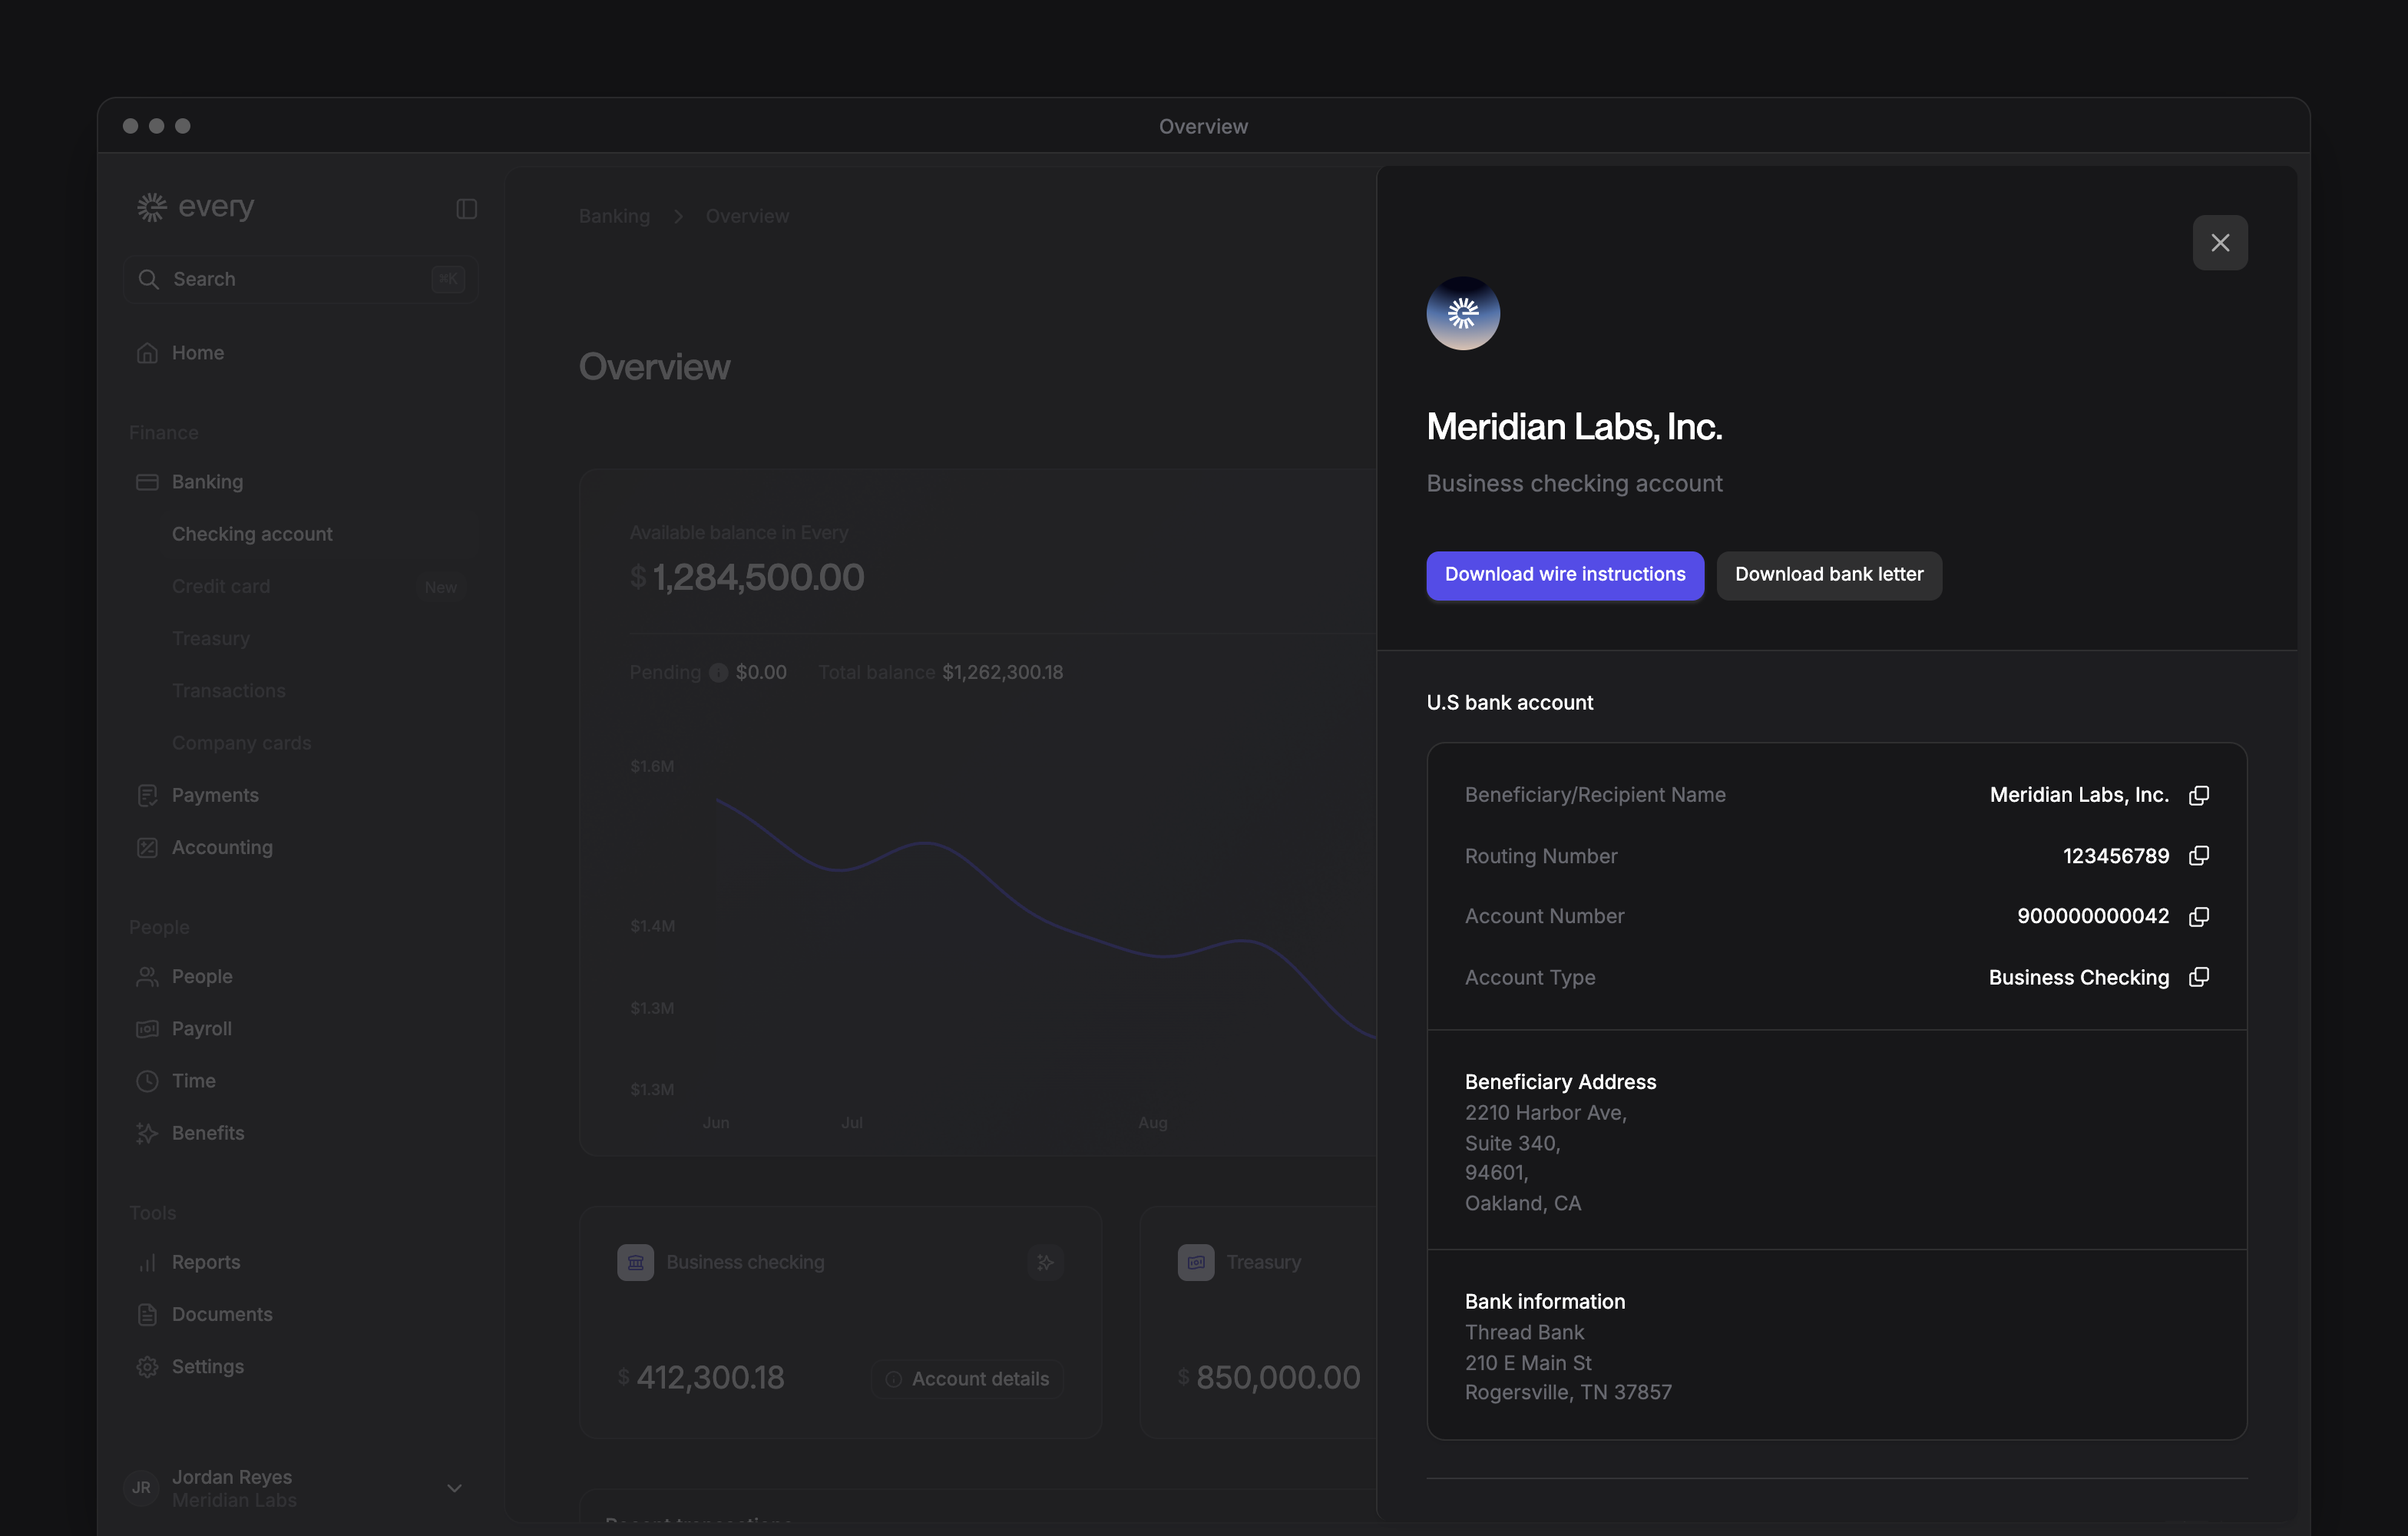Click the Banking card icon

pyautogui.click(x=147, y=482)
